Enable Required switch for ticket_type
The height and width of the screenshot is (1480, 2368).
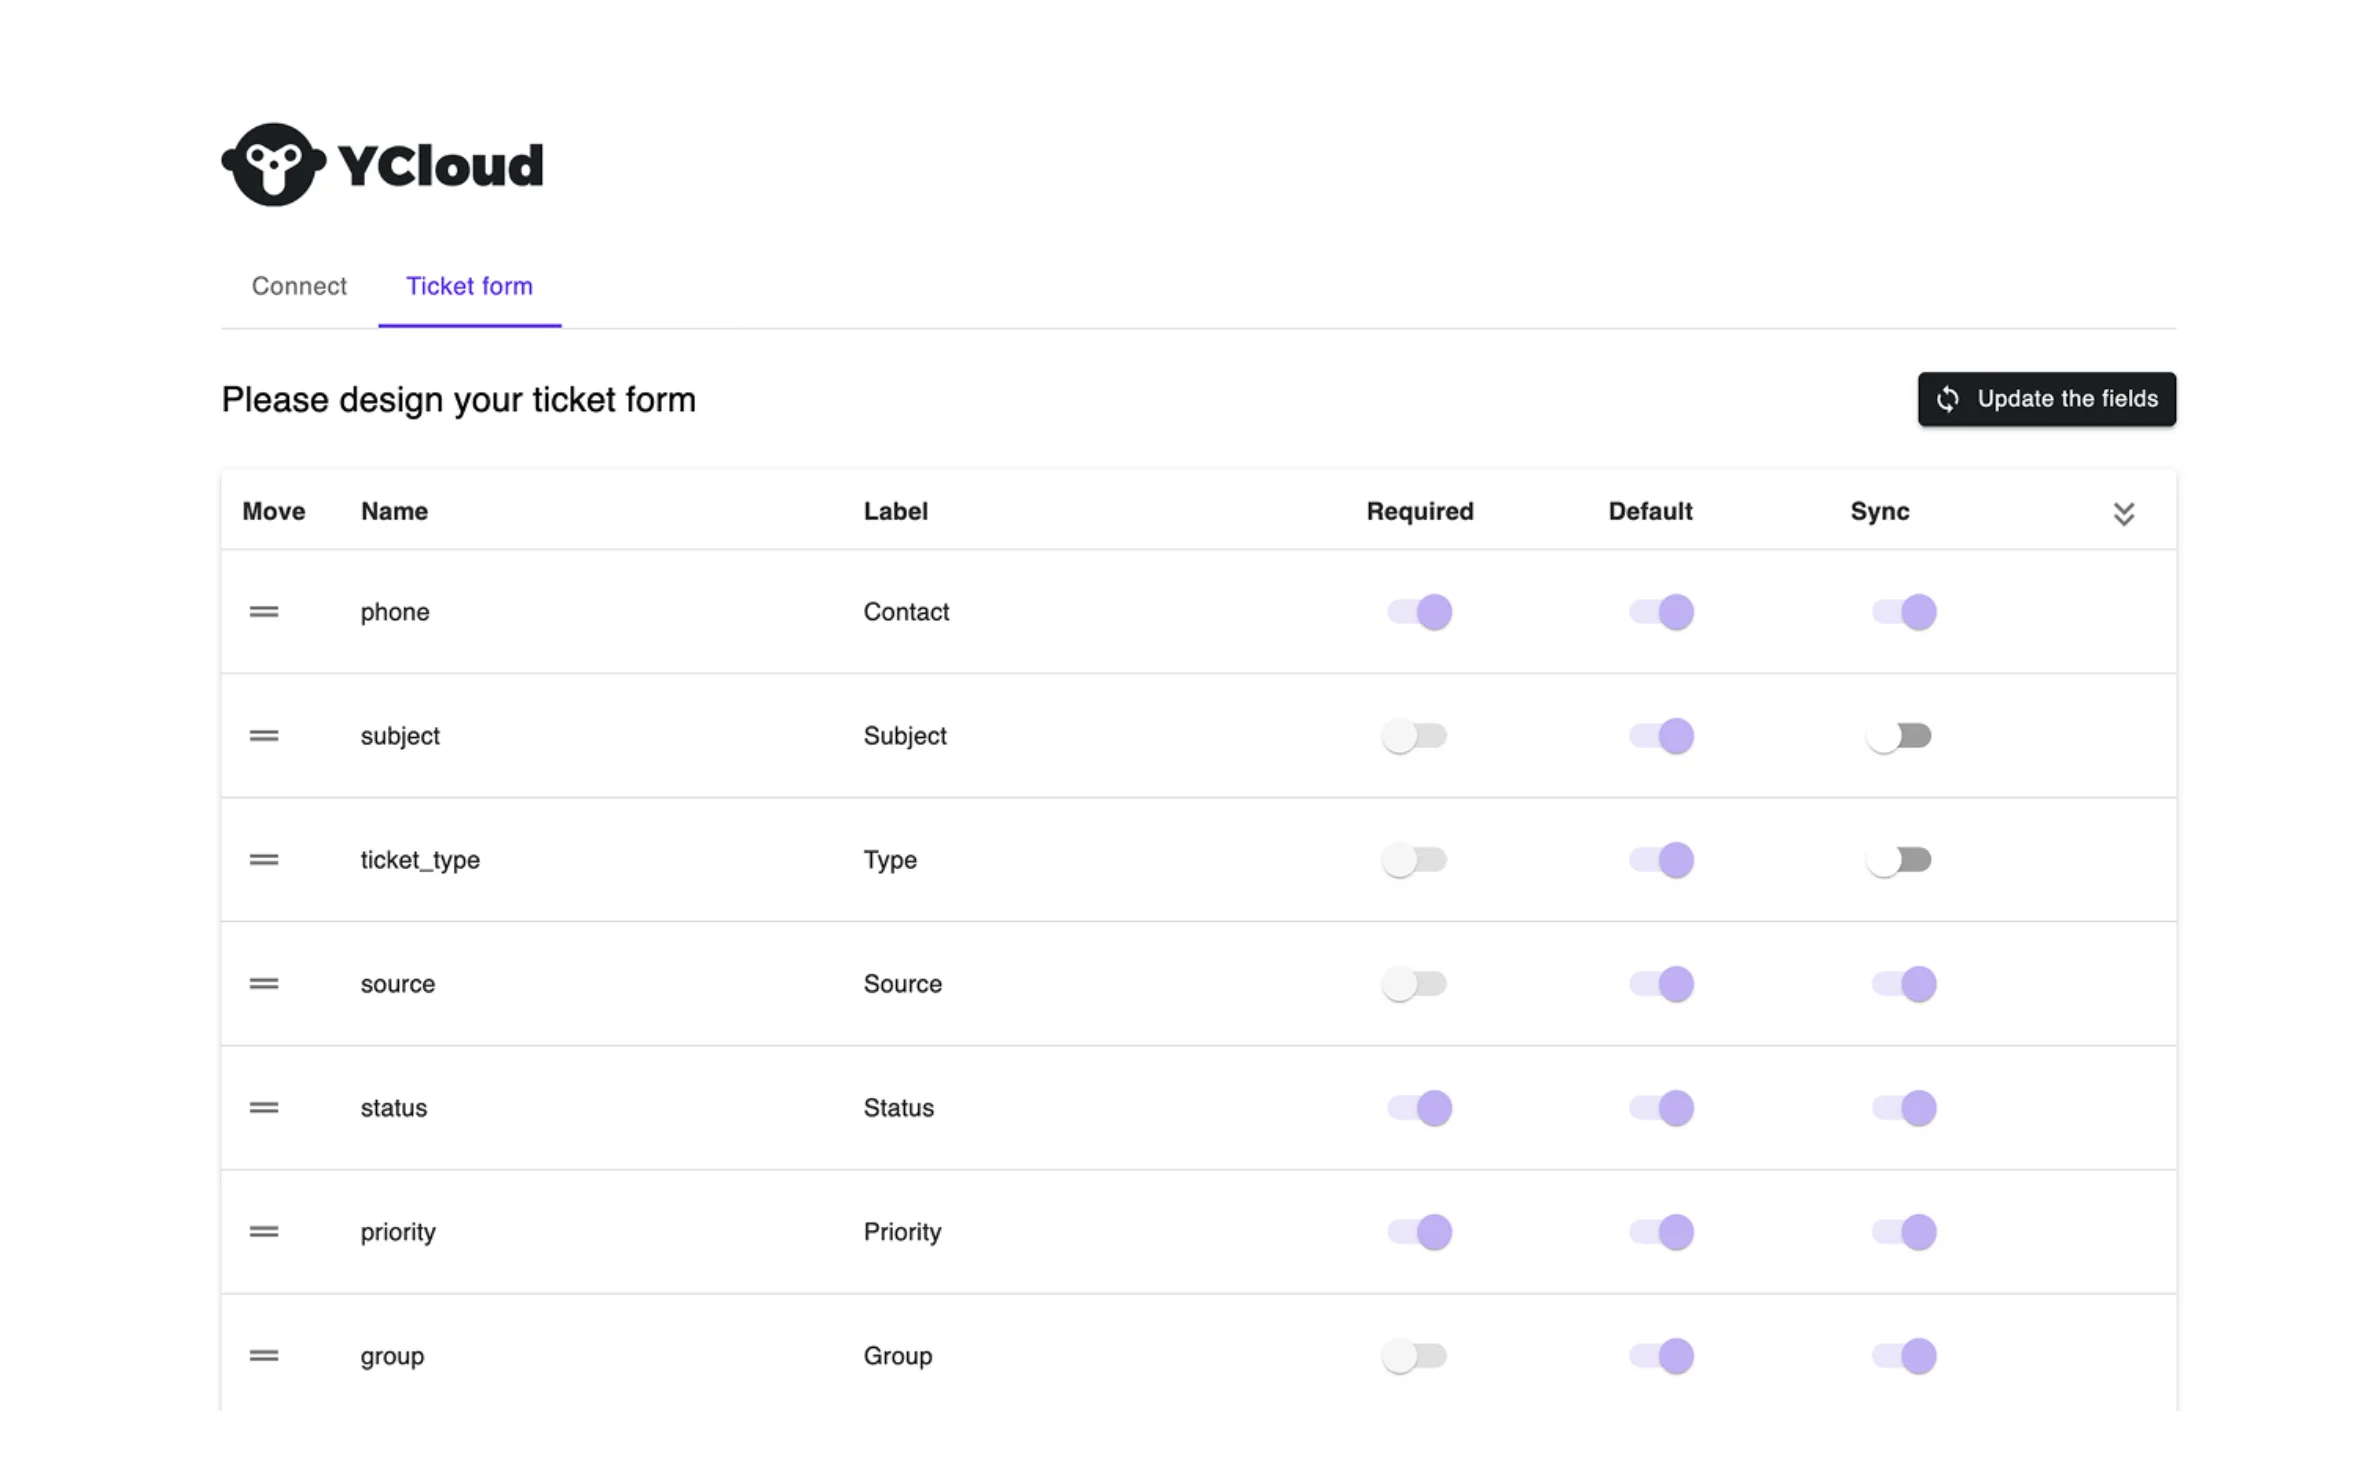(1414, 860)
